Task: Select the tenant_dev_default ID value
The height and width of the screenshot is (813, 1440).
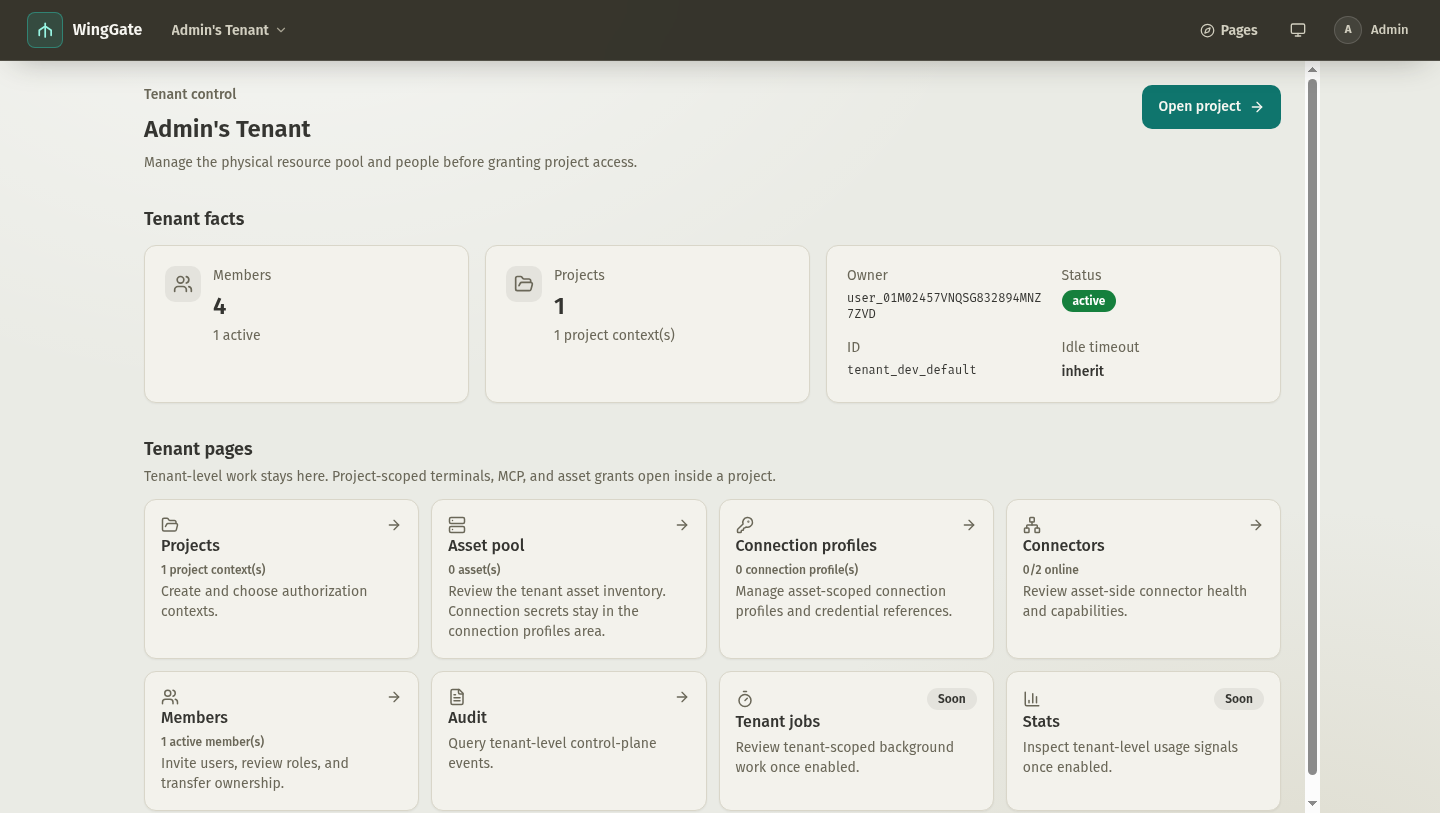Action: point(911,370)
